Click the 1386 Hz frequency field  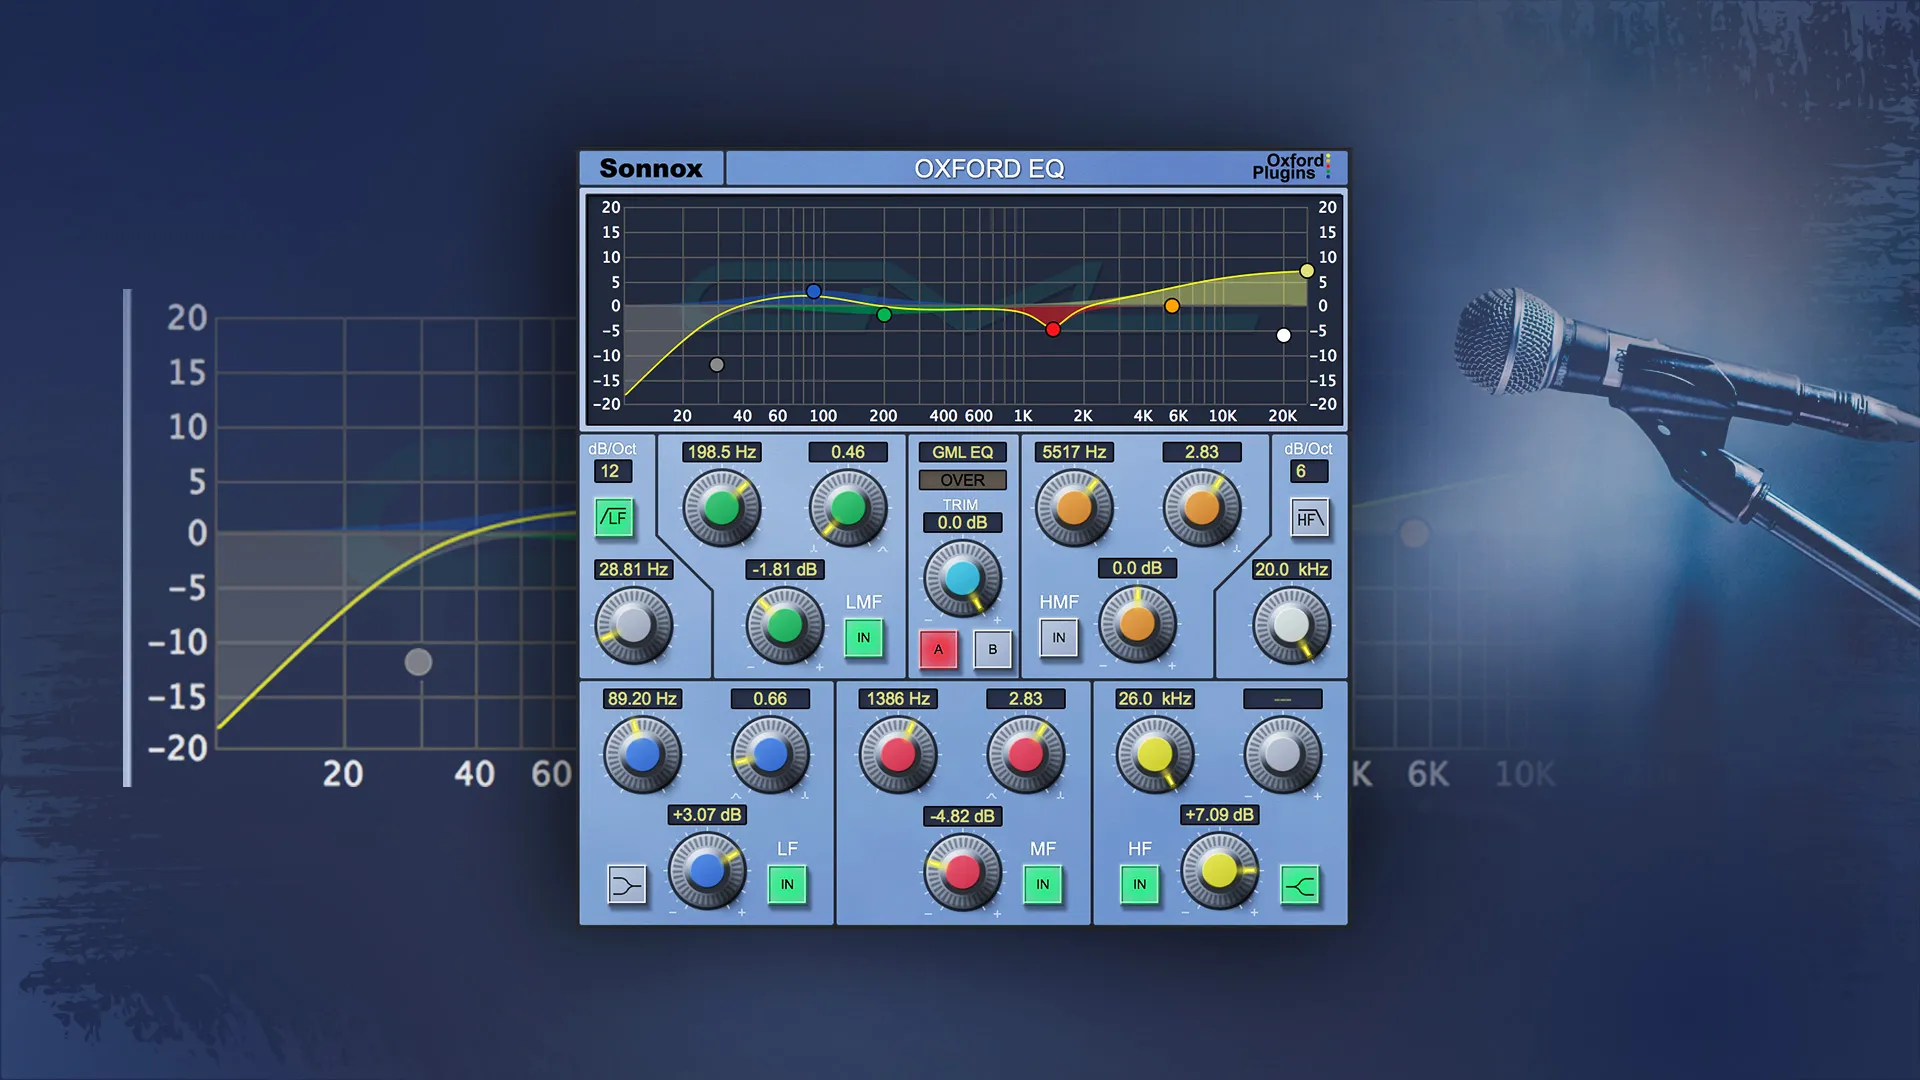pos(898,700)
